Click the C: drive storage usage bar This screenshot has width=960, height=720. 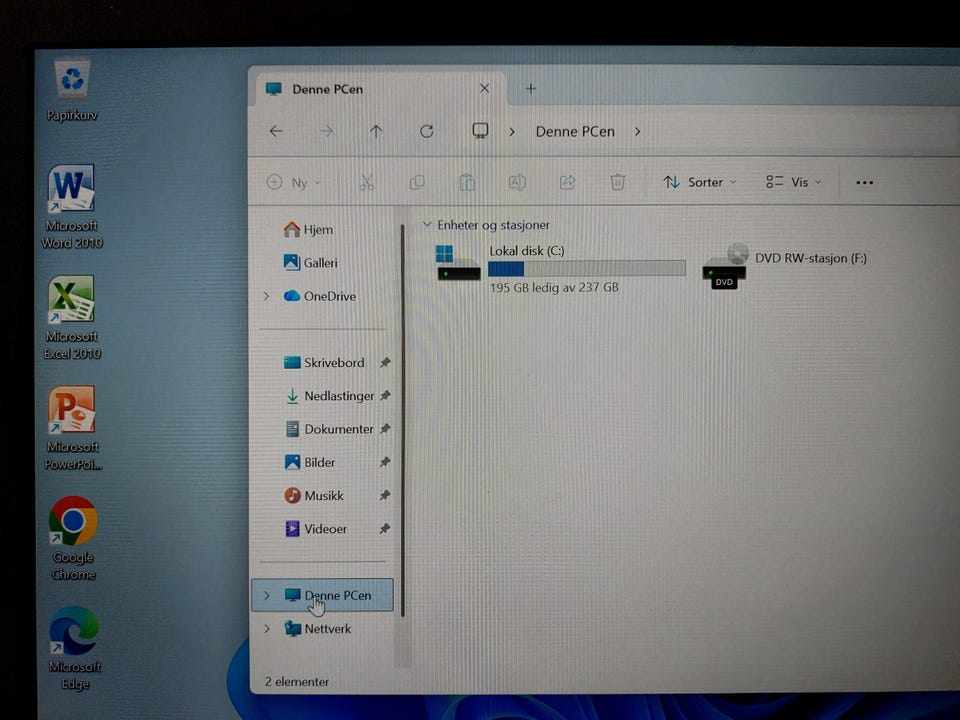pyautogui.click(x=587, y=268)
